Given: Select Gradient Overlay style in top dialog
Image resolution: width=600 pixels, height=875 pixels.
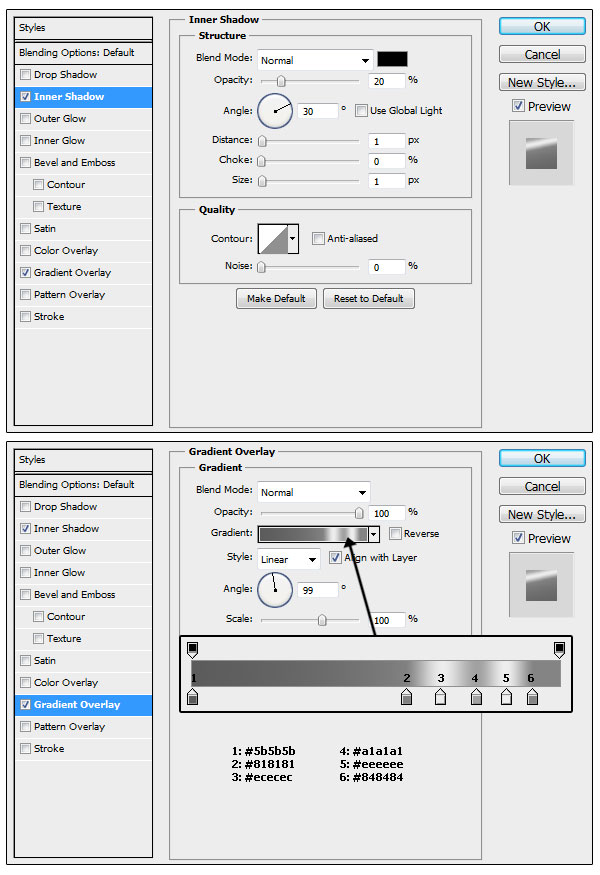Looking at the screenshot, I should point(84,272).
